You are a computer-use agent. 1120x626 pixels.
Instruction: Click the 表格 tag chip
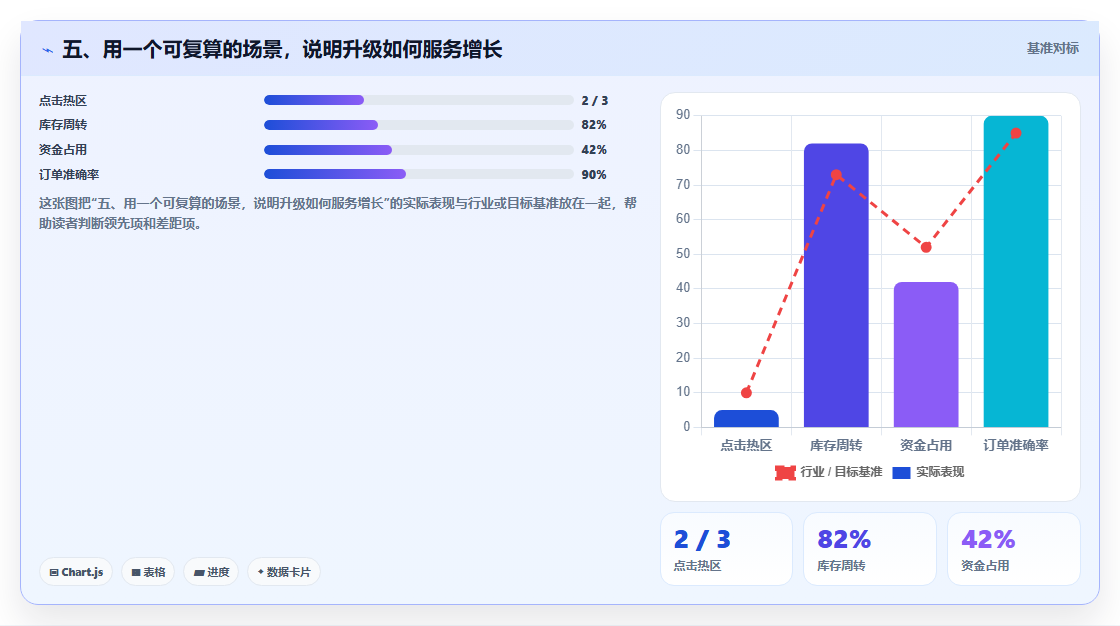pyautogui.click(x=148, y=572)
